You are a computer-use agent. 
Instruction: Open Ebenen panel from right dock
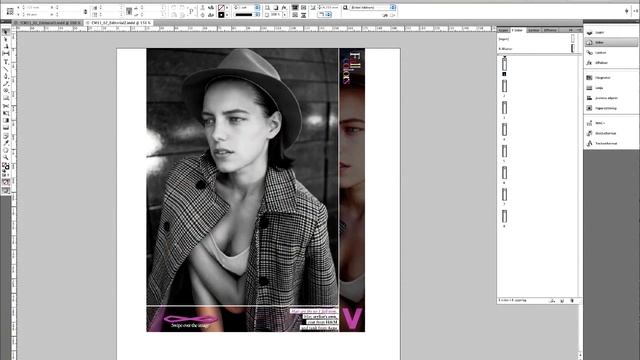pyautogui.click(x=611, y=32)
